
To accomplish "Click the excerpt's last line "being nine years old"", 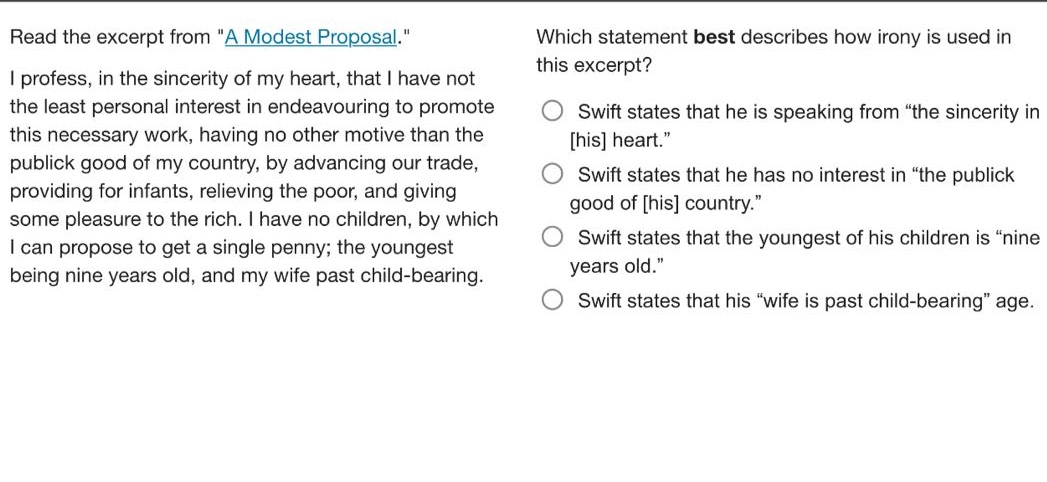I will [x=246, y=276].
